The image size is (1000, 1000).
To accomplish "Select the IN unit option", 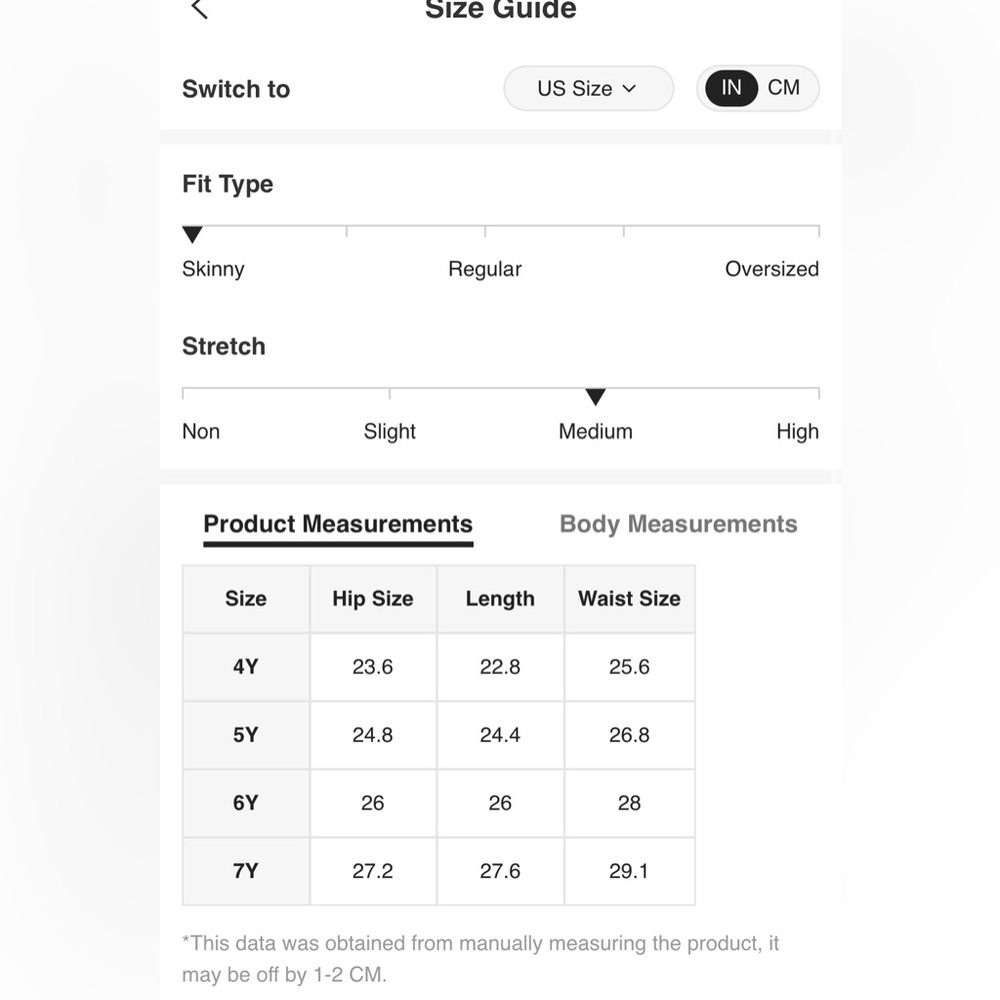I will pos(731,87).
